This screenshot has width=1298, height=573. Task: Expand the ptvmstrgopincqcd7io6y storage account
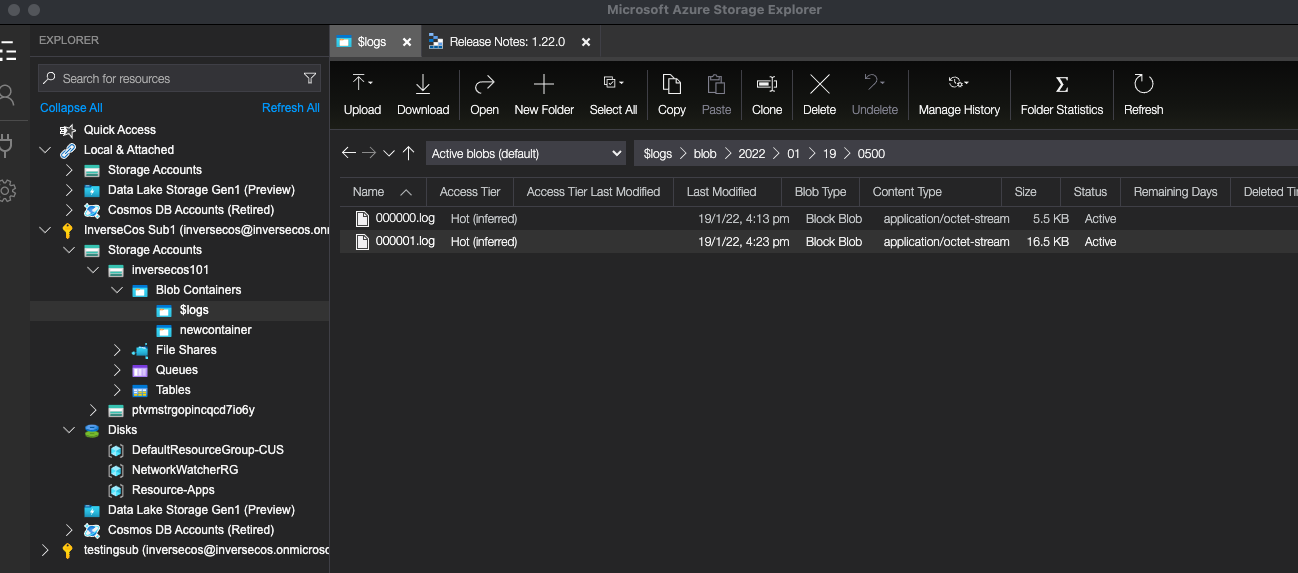click(93, 410)
